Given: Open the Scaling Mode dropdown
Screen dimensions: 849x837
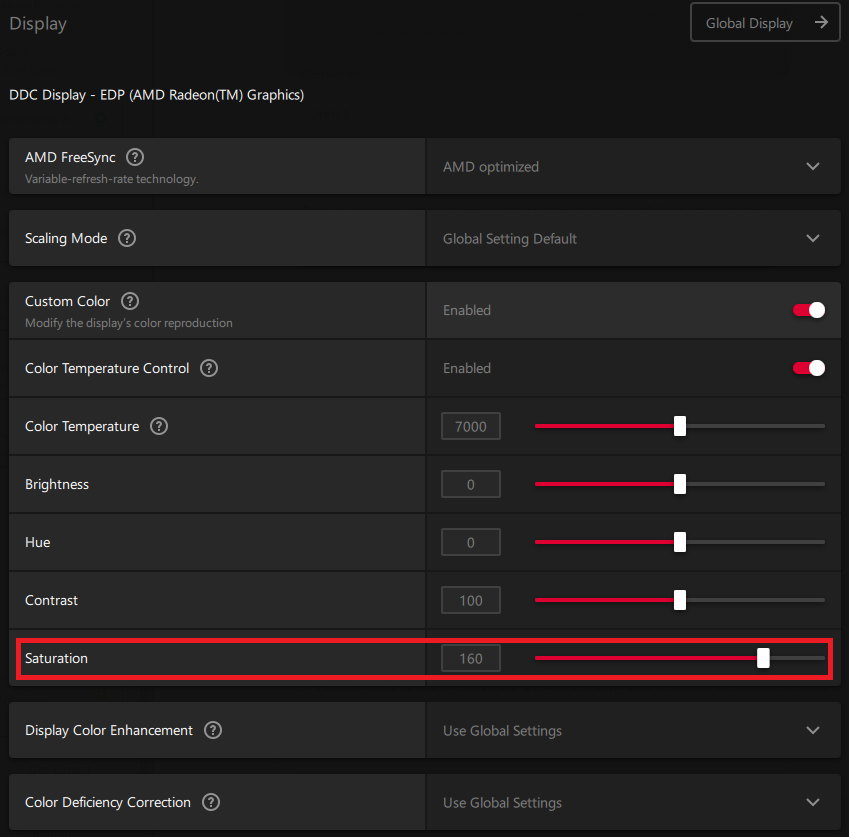Looking at the screenshot, I should tap(812, 239).
